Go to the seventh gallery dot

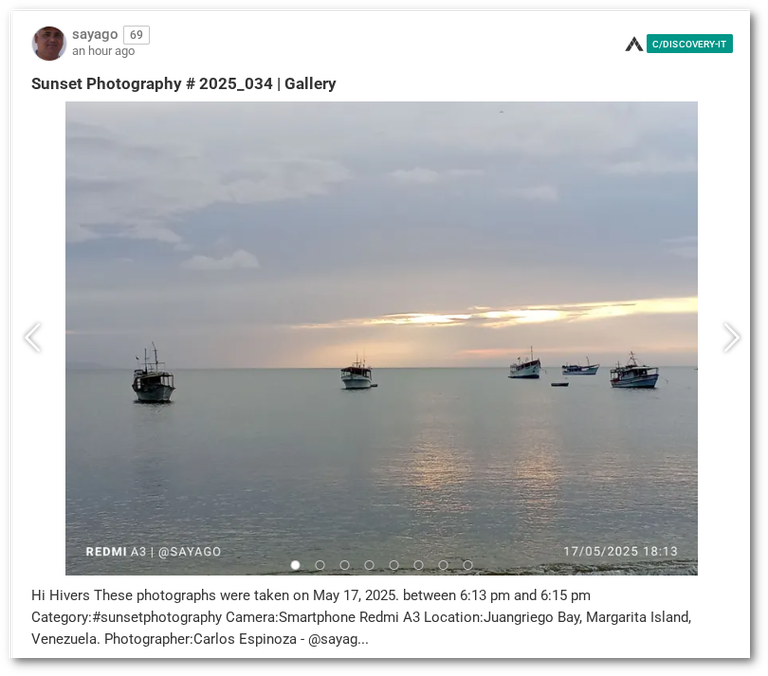click(x=443, y=565)
